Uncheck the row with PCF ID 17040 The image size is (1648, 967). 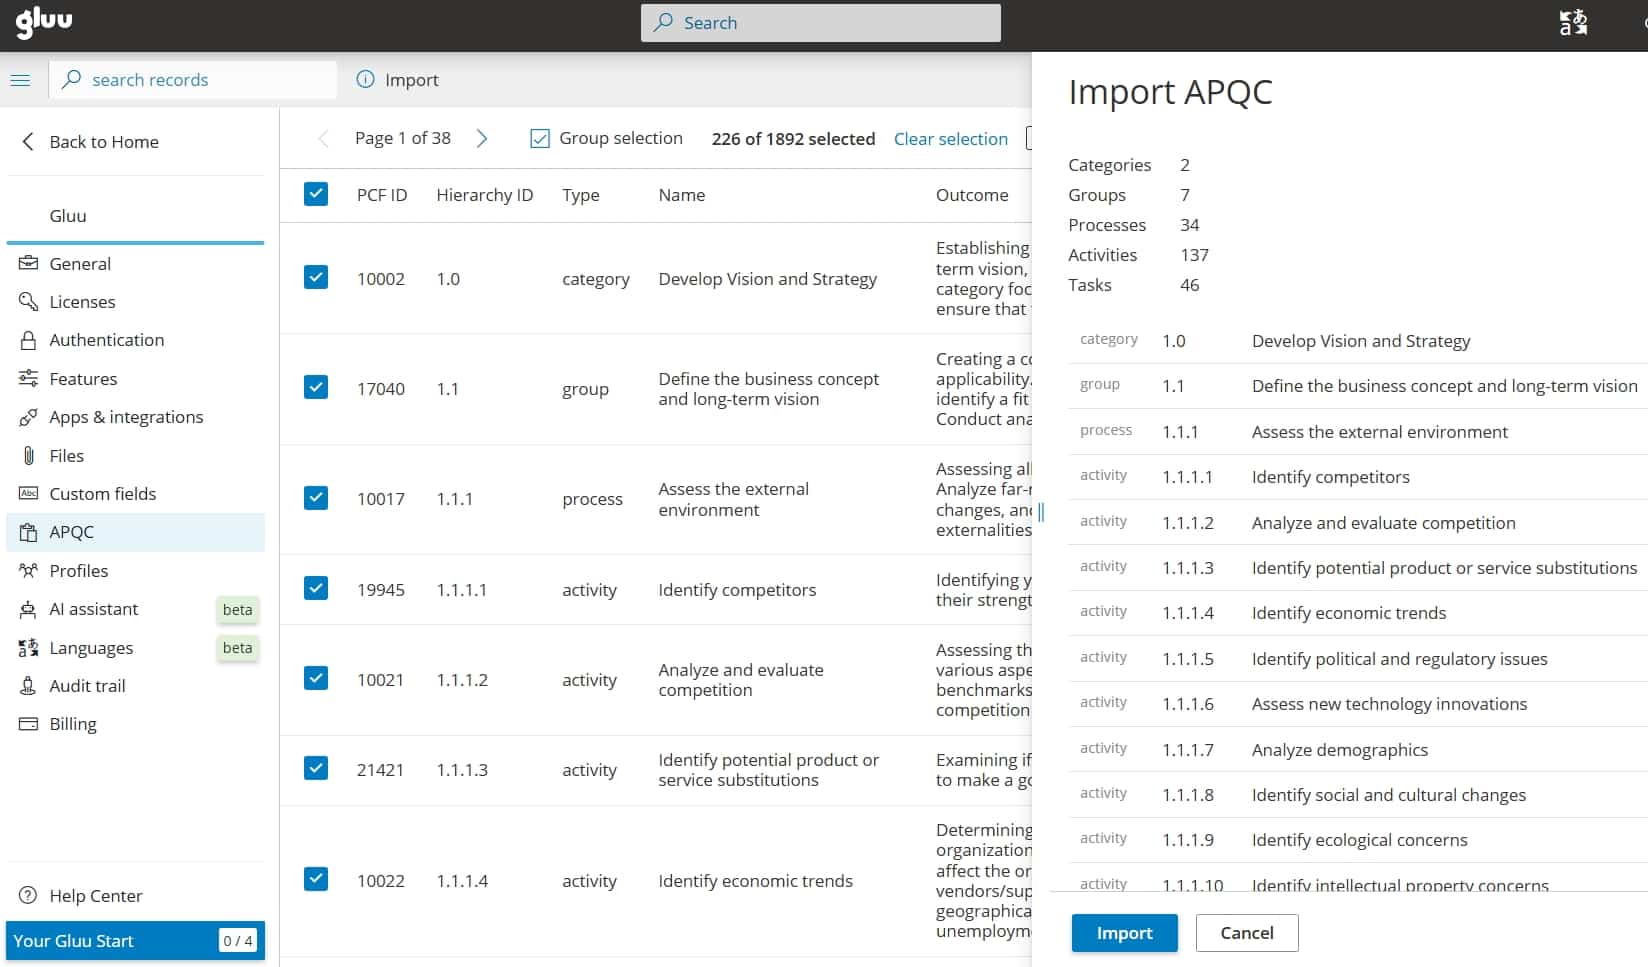316,387
